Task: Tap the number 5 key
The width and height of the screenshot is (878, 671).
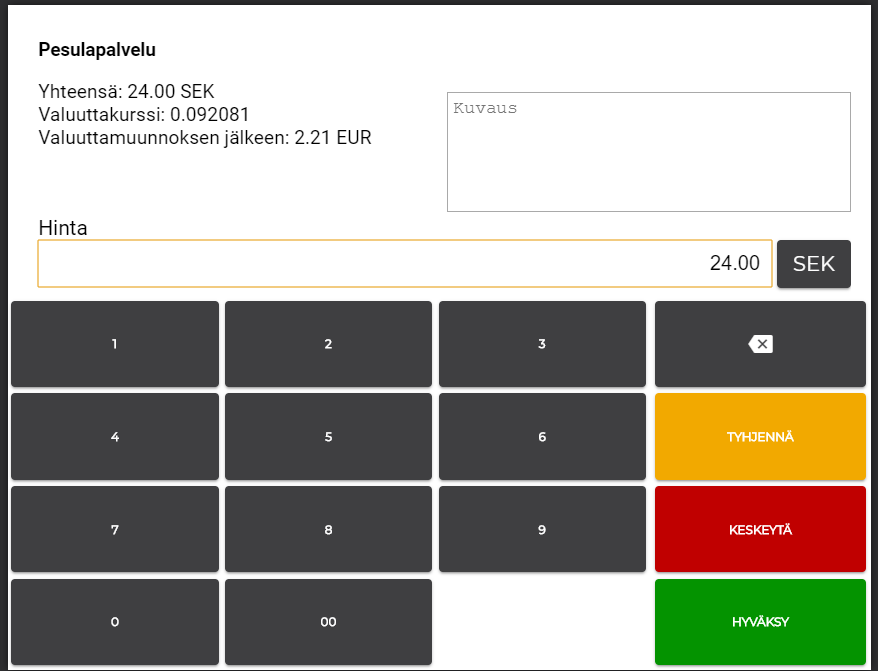Action: pyautogui.click(x=328, y=437)
